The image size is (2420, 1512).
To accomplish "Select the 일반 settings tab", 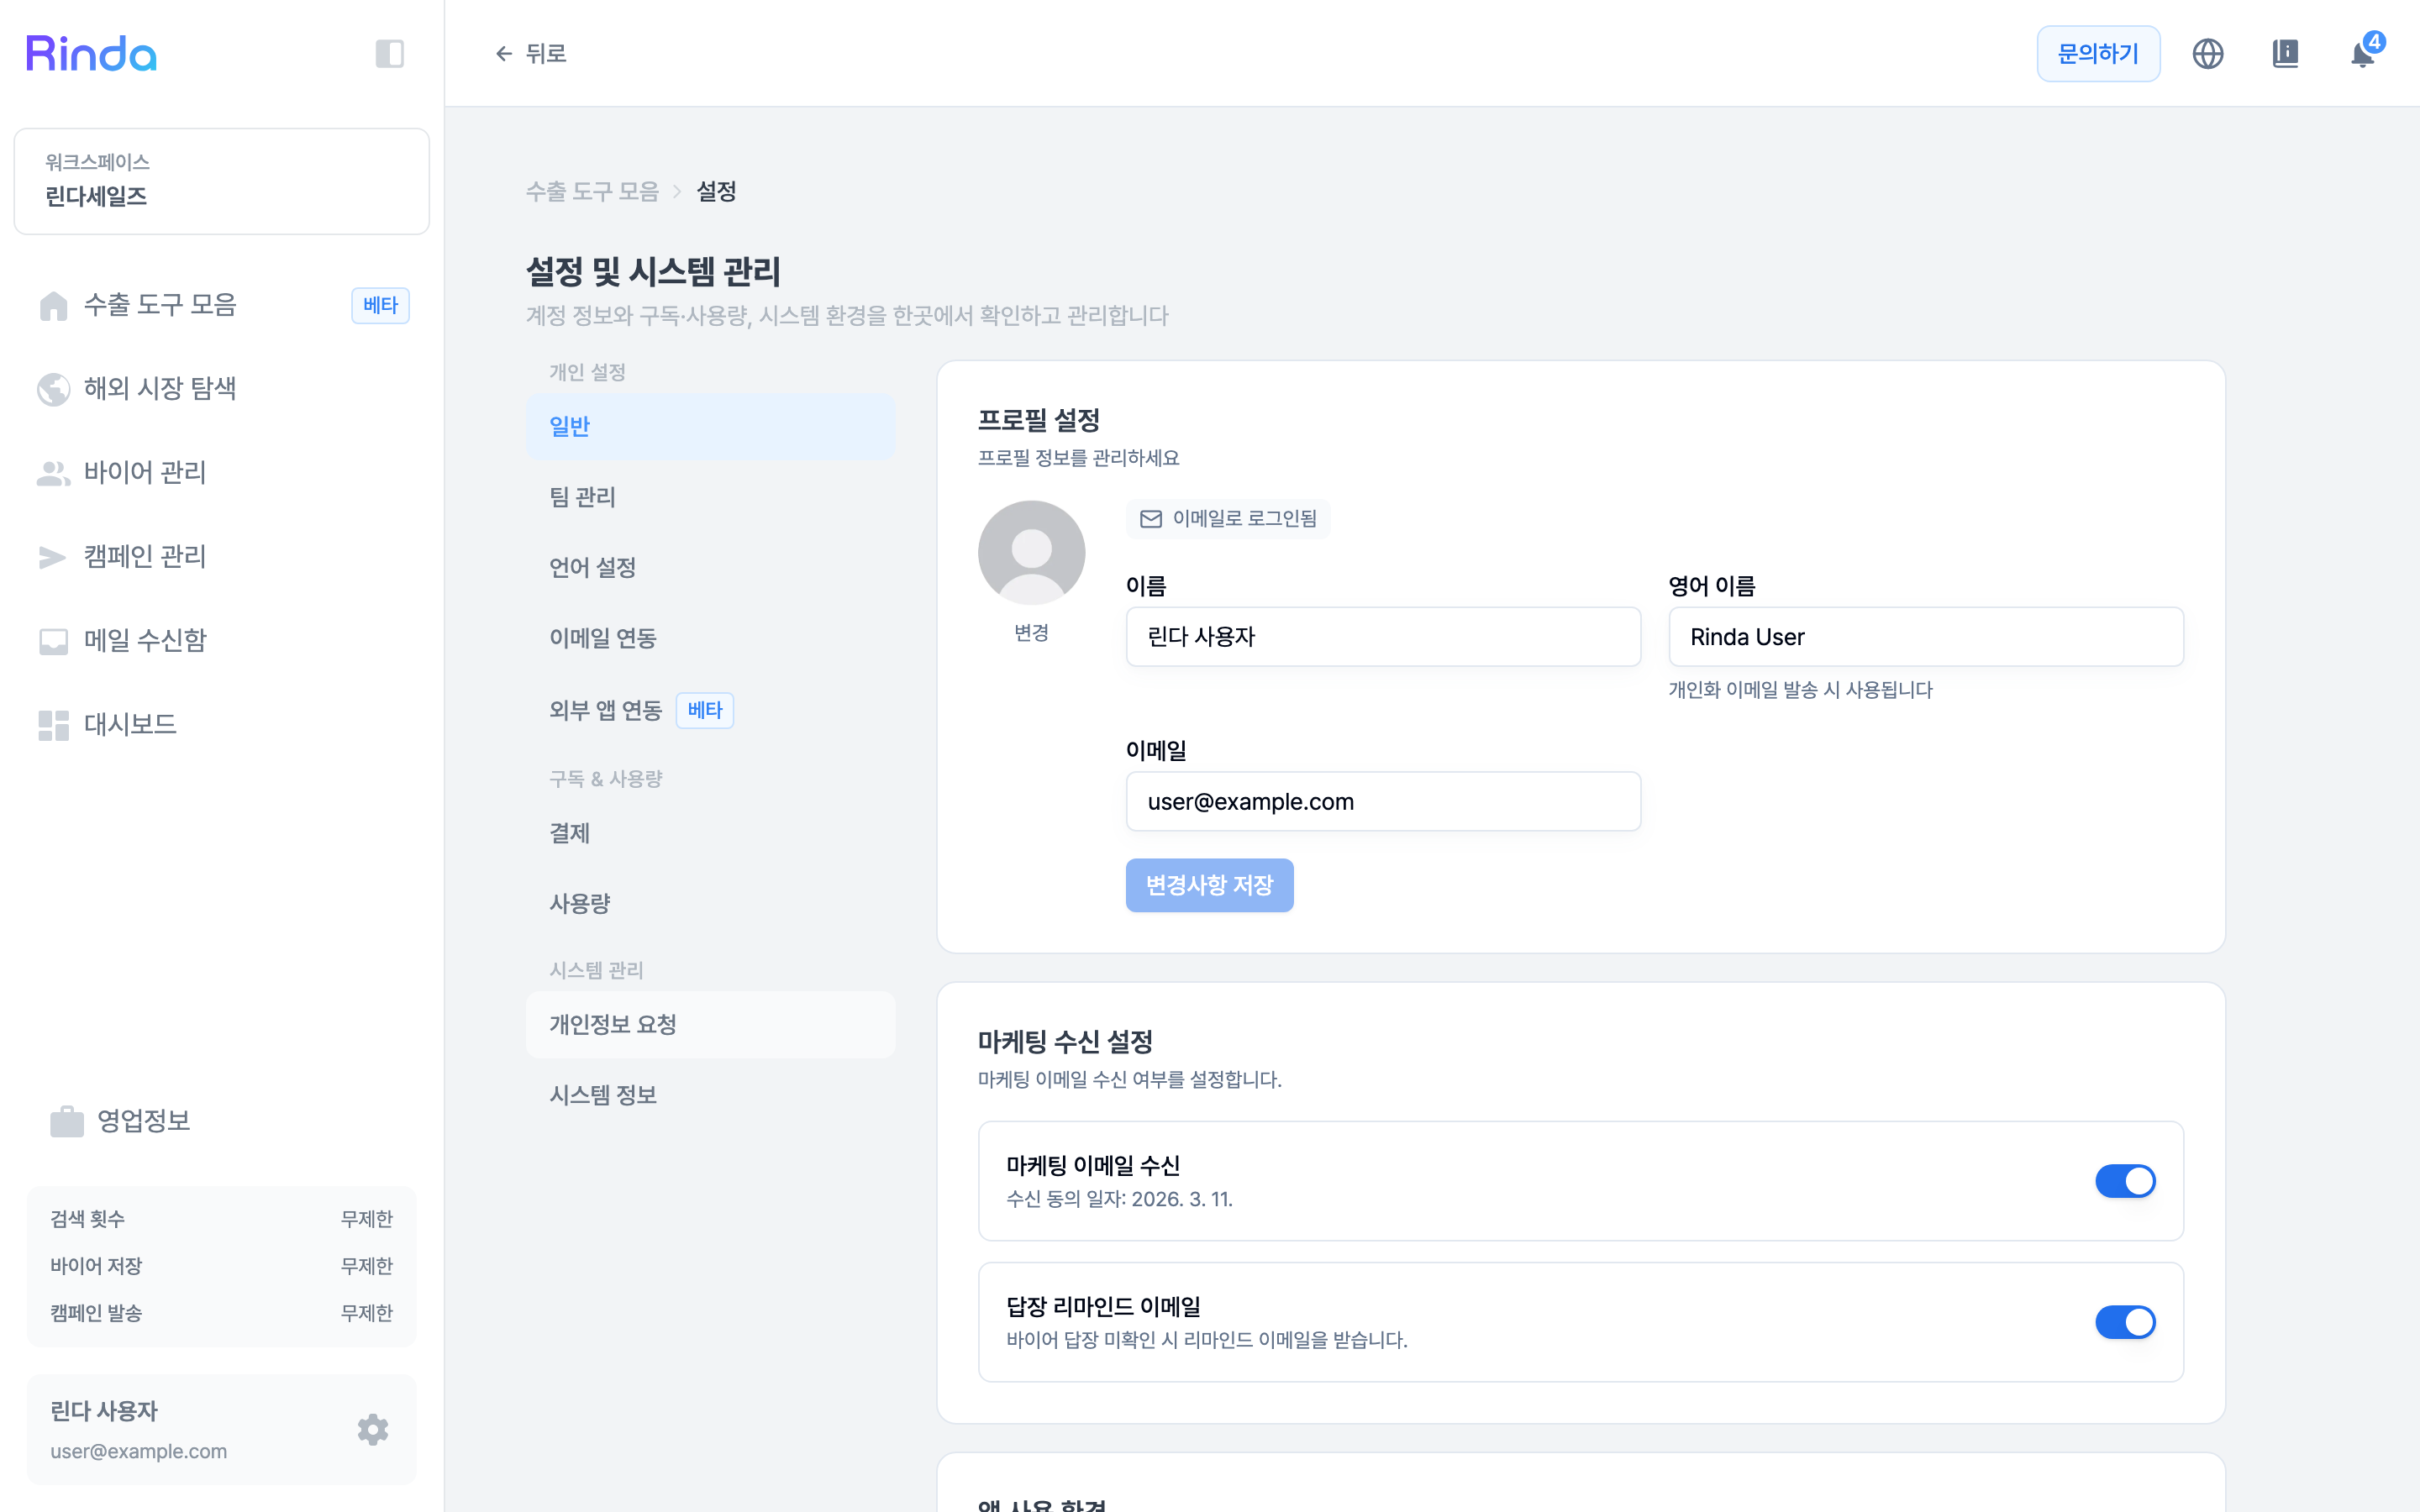I will [710, 426].
